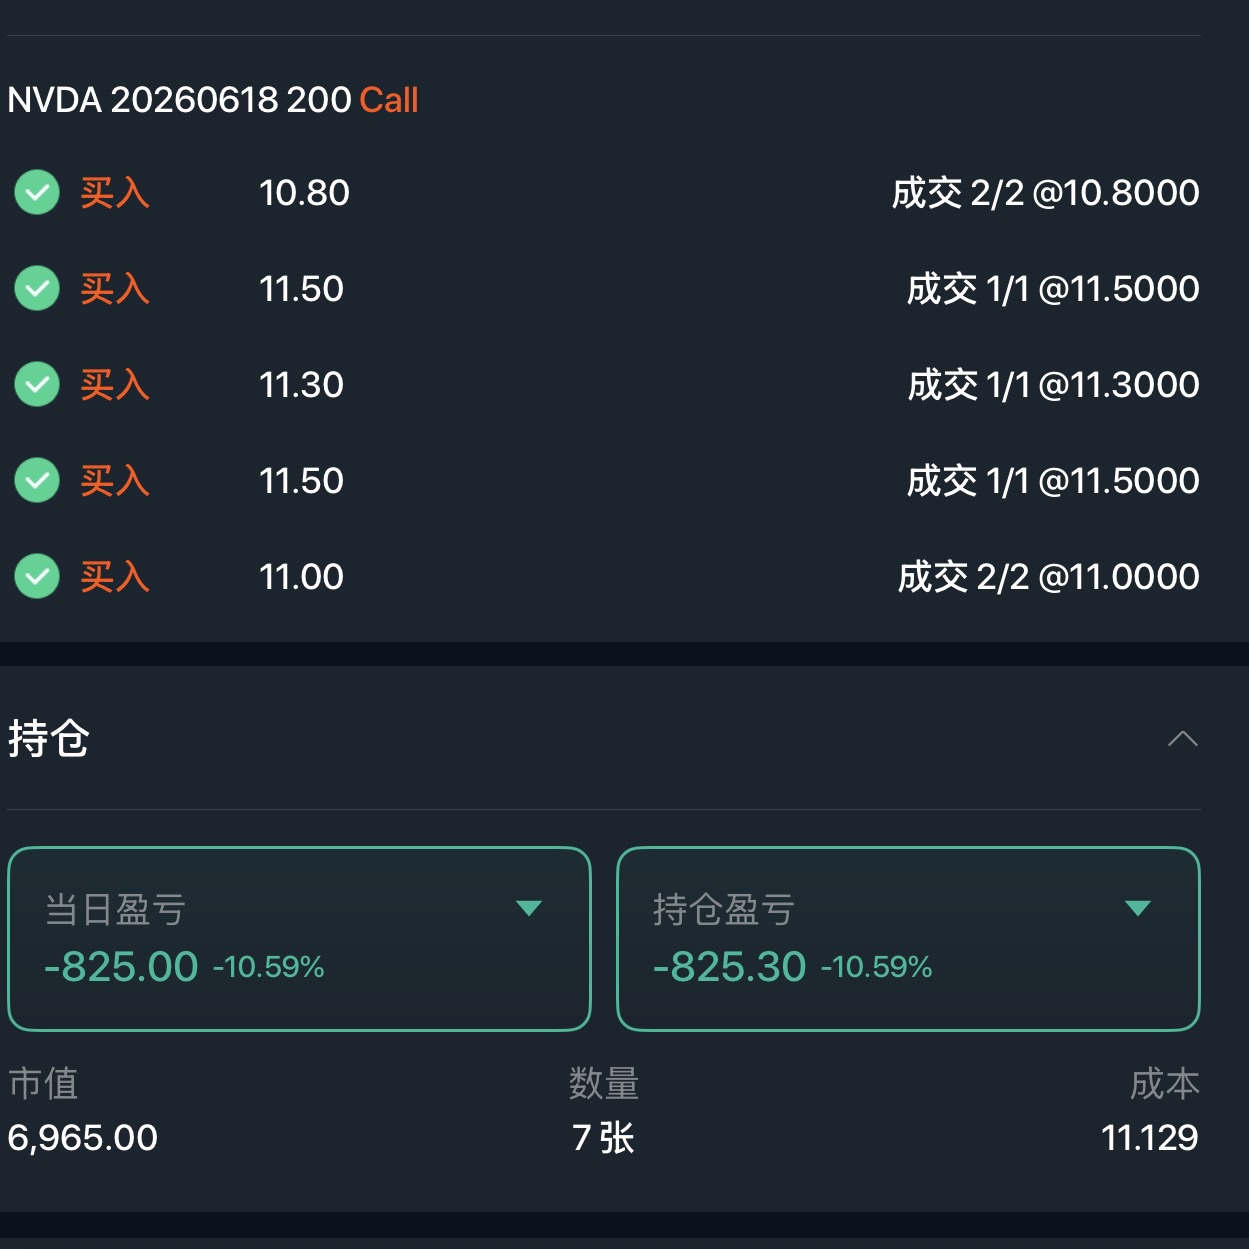Open the 当日盈亏 dropdown arrow
This screenshot has width=1249, height=1249.
pyautogui.click(x=528, y=908)
